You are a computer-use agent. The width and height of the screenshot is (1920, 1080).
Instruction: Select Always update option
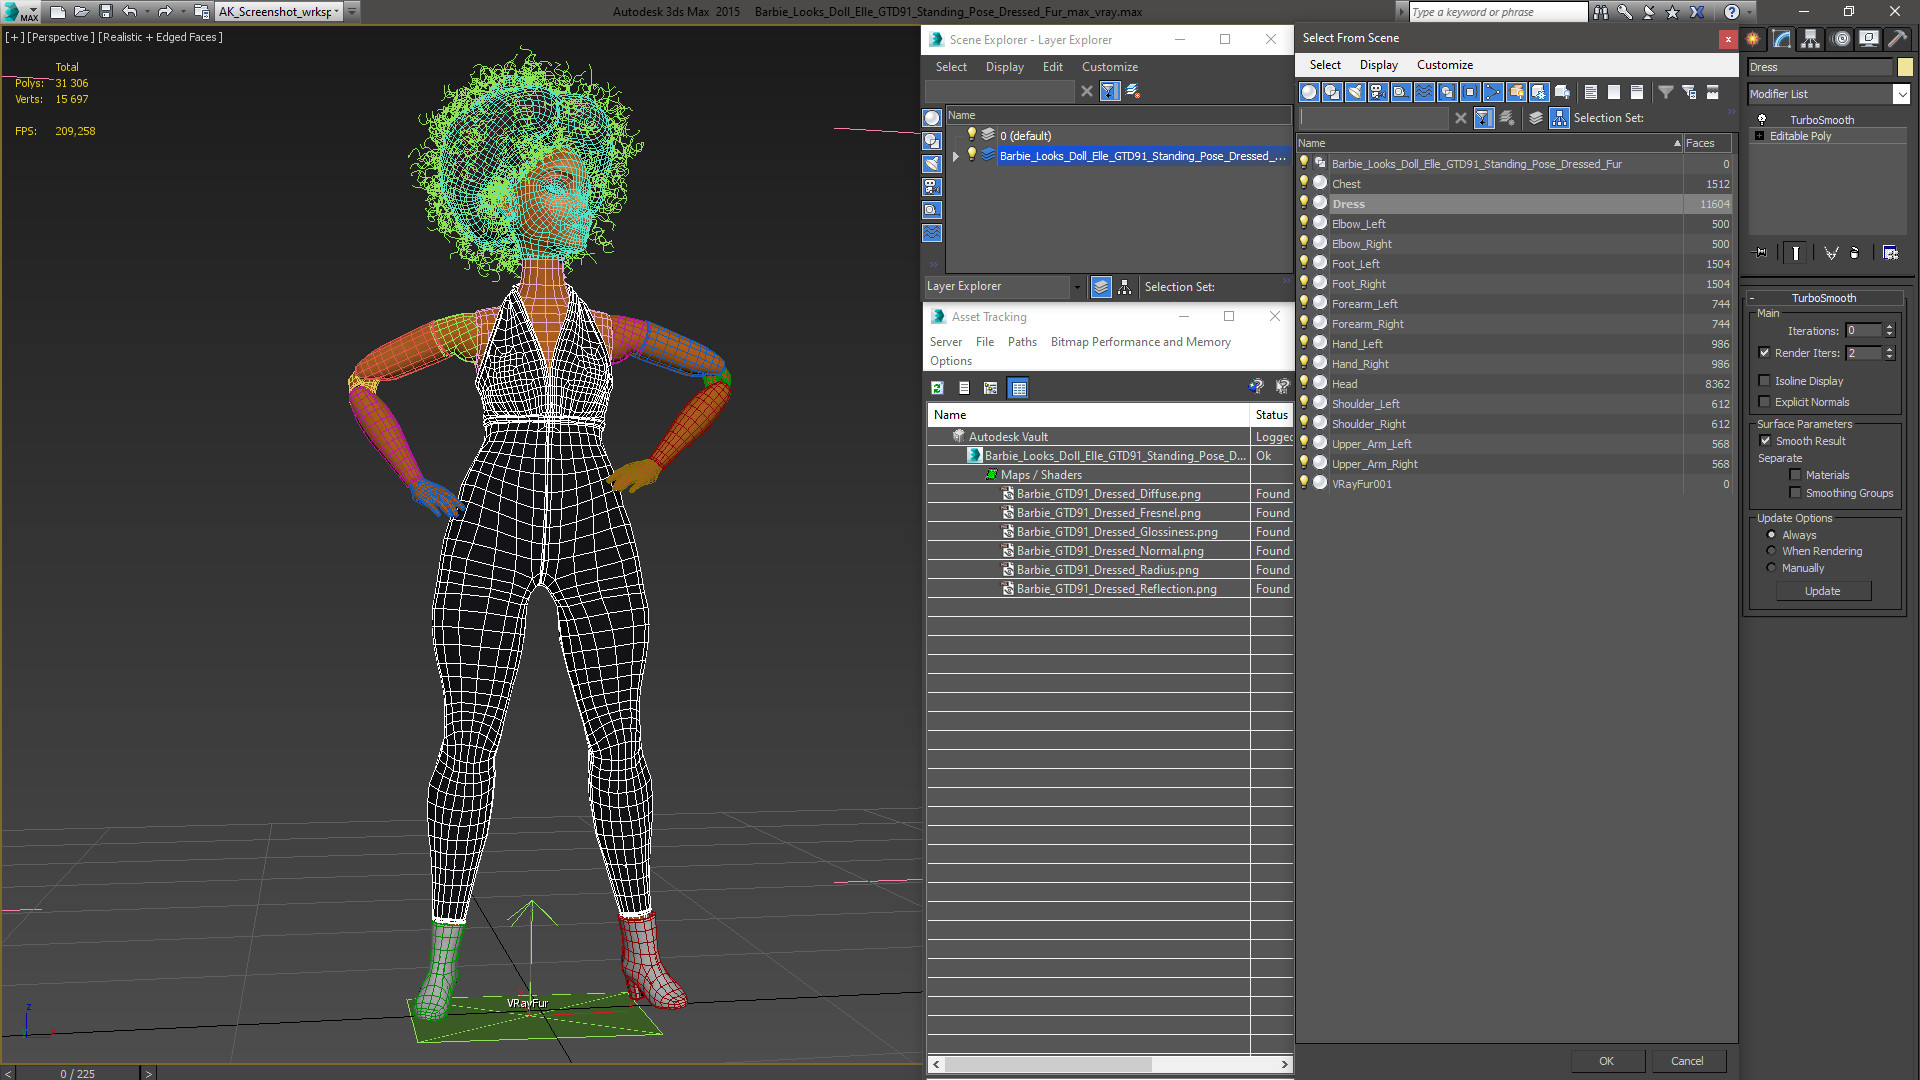coord(1771,535)
